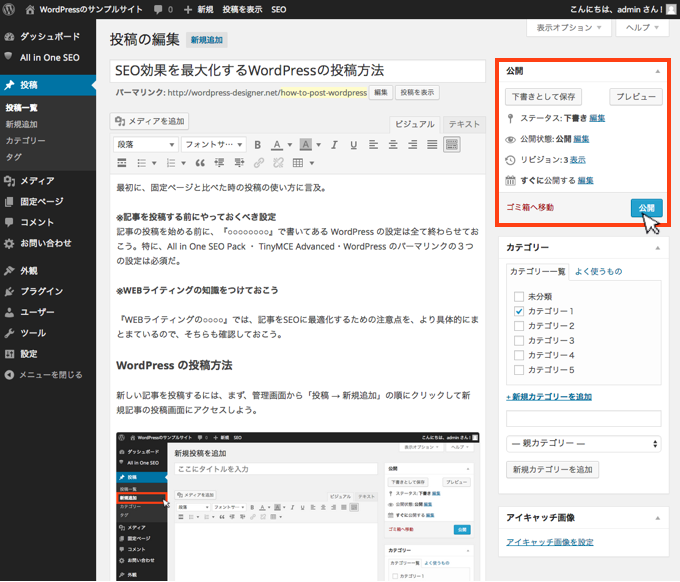The width and height of the screenshot is (680, 582).
Task: Click アイキャッチ画像を設定 link
Action: click(x=550, y=543)
